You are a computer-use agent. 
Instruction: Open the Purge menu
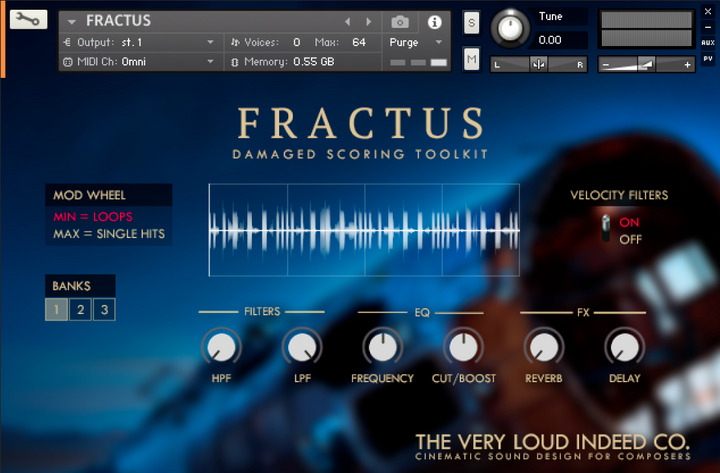pyautogui.click(x=416, y=42)
